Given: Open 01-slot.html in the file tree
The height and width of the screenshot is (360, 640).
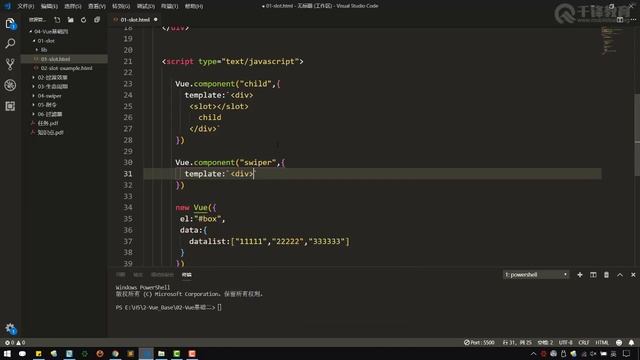Looking at the screenshot, I should [x=55, y=59].
